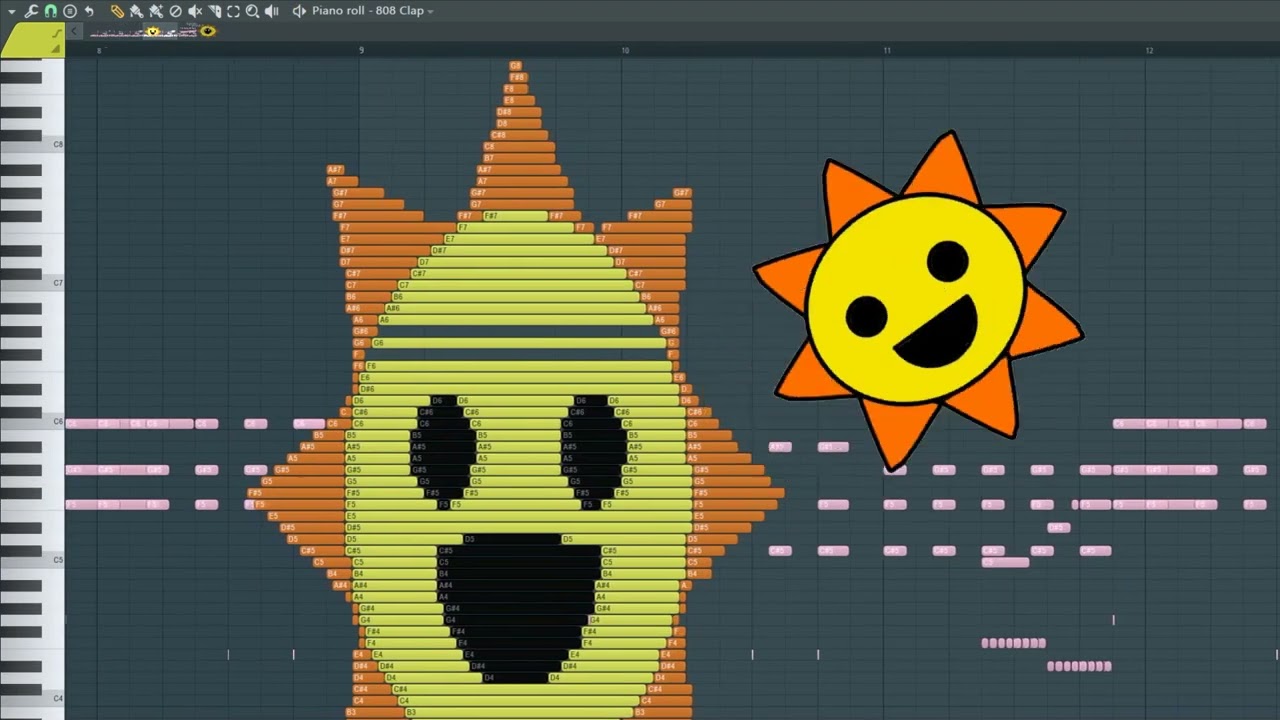Open the stamp chord menu icon
The height and width of the screenshot is (720, 1280).
70,11
